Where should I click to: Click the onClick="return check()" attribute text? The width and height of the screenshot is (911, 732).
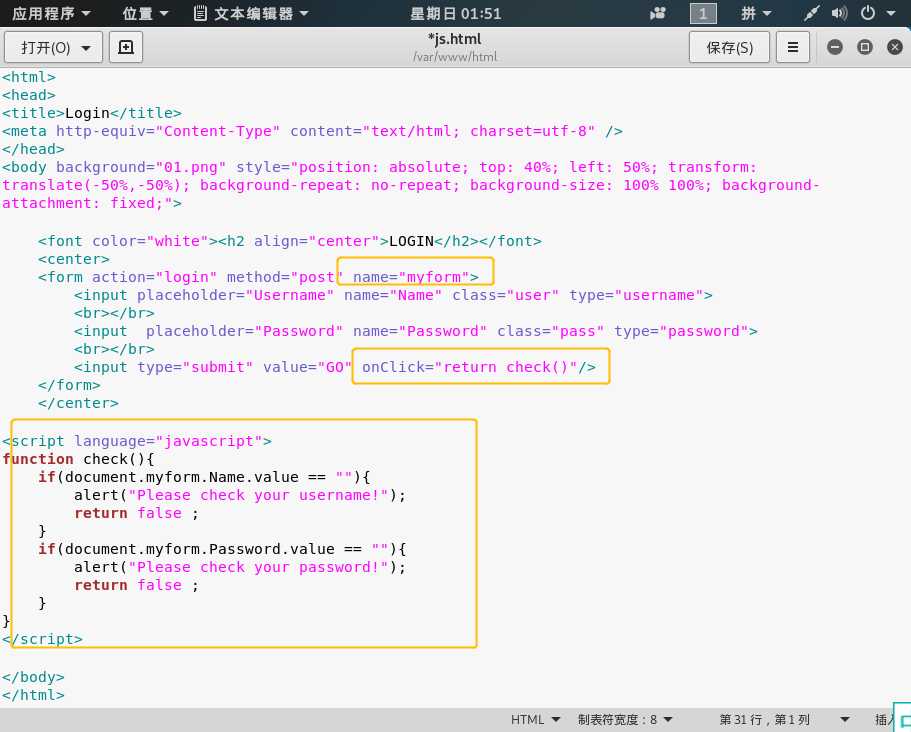(469, 367)
